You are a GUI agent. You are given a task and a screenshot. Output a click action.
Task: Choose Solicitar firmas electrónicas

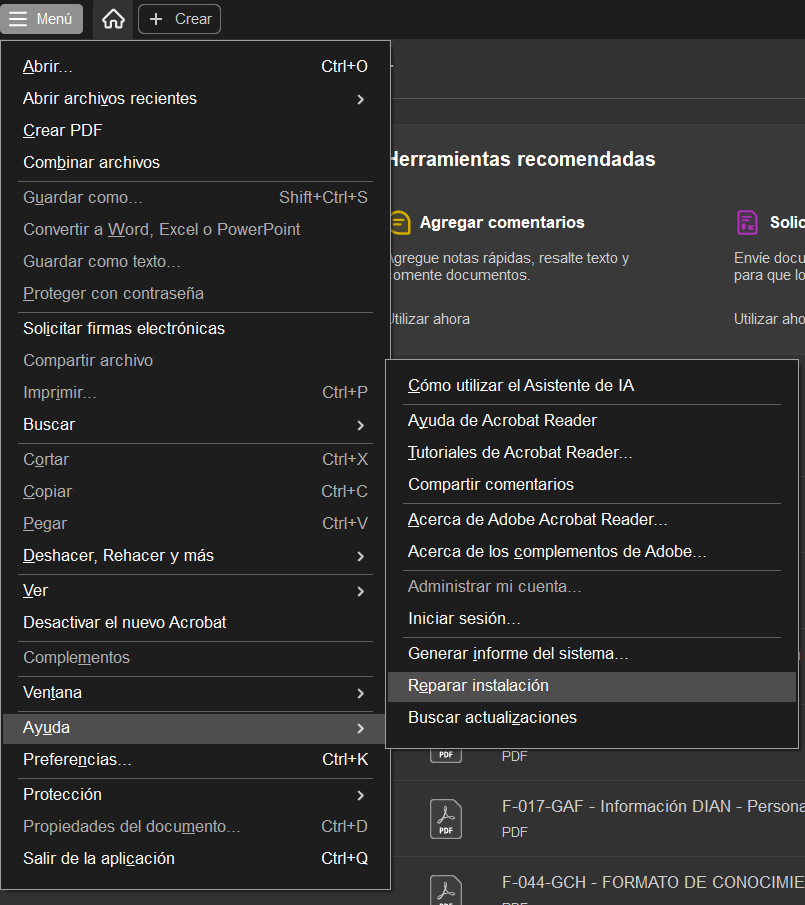(x=195, y=328)
